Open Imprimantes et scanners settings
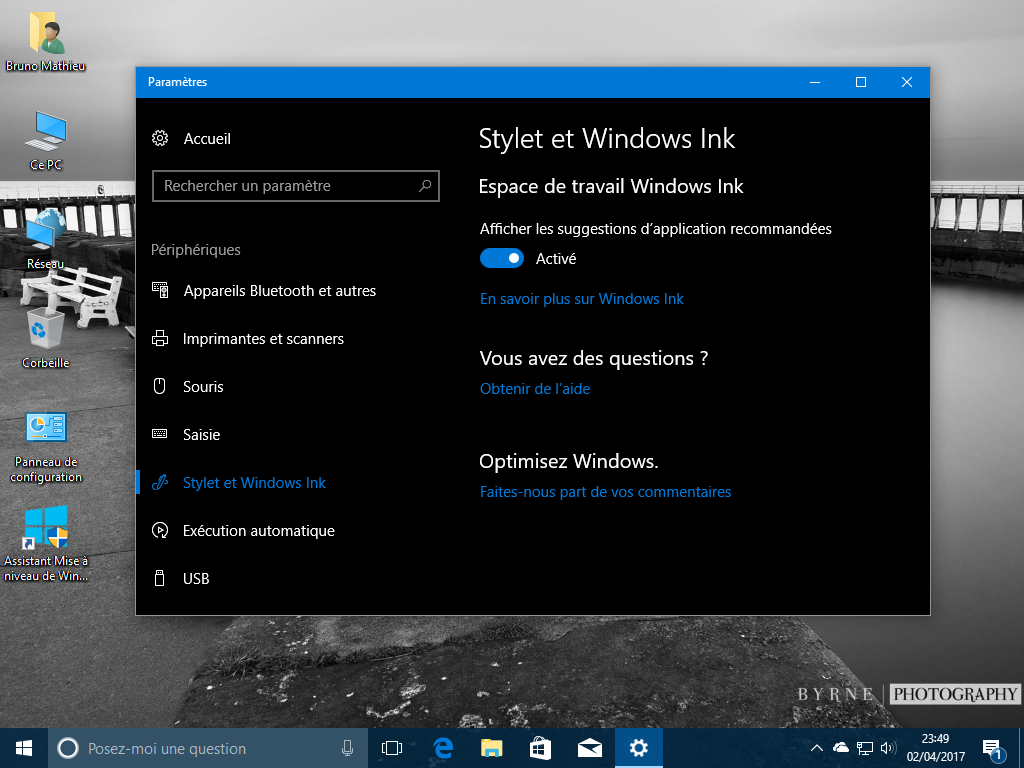The image size is (1024, 768). [263, 338]
